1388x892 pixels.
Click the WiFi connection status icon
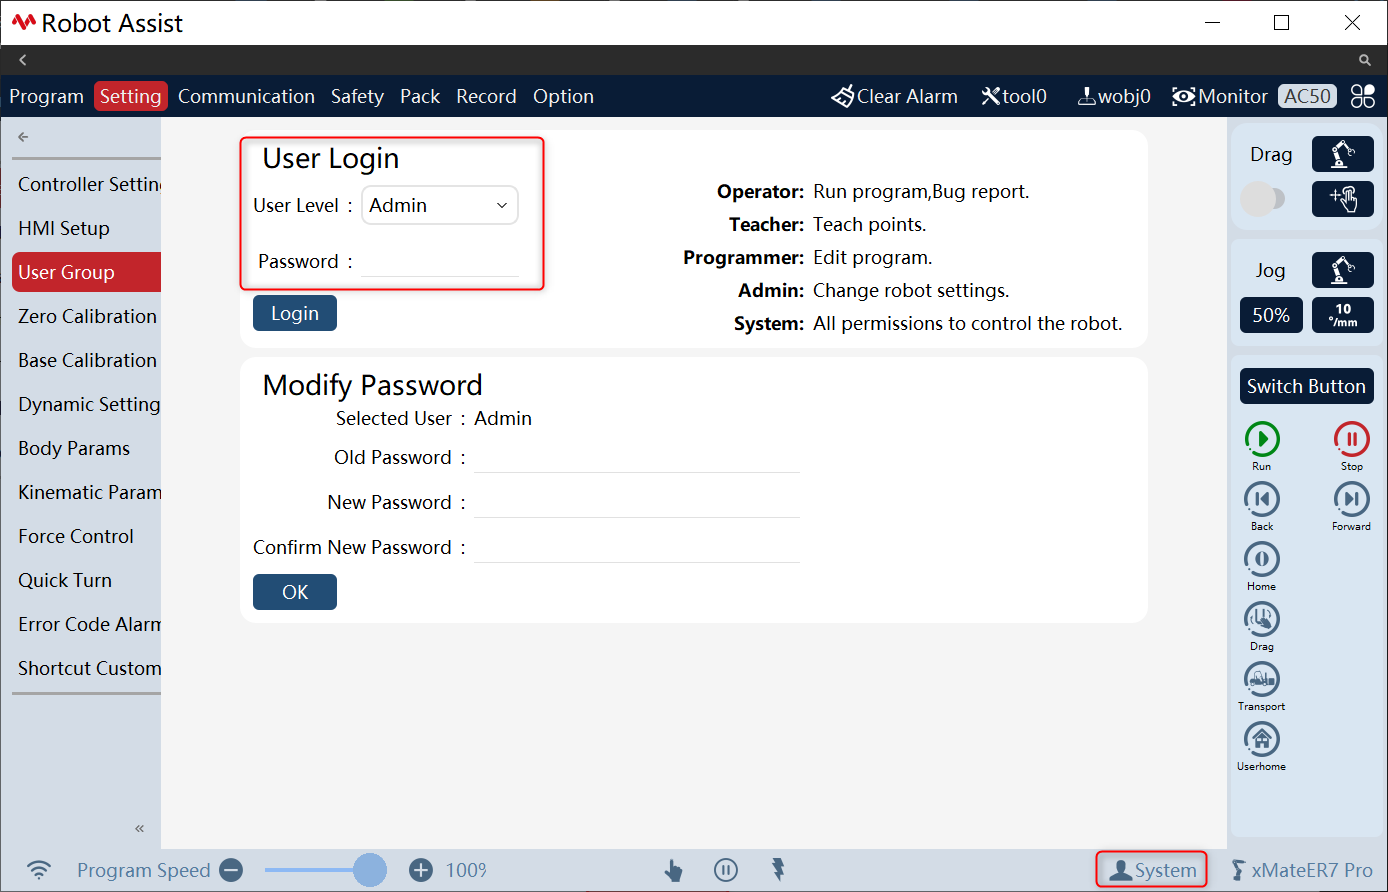39,870
